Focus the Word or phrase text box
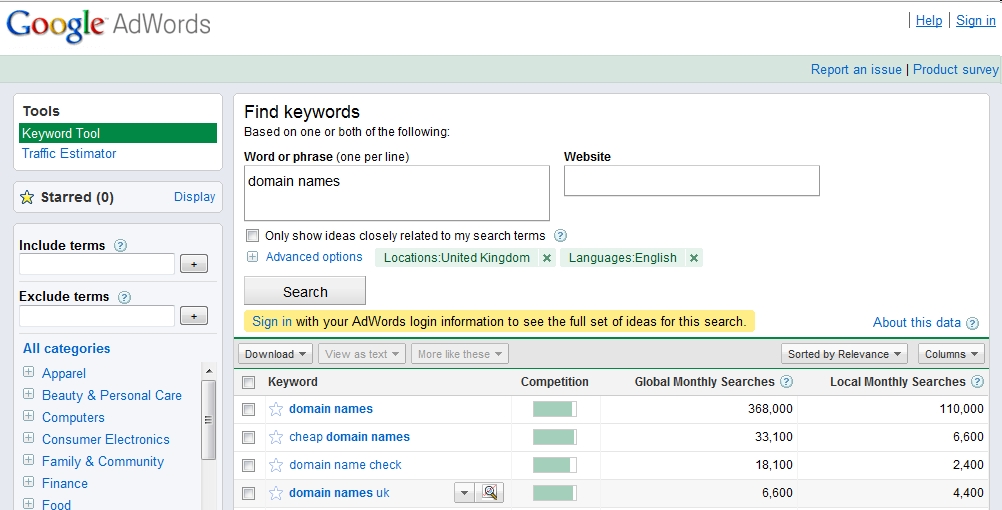Screen dimensions: 1002x510 pos(397,193)
